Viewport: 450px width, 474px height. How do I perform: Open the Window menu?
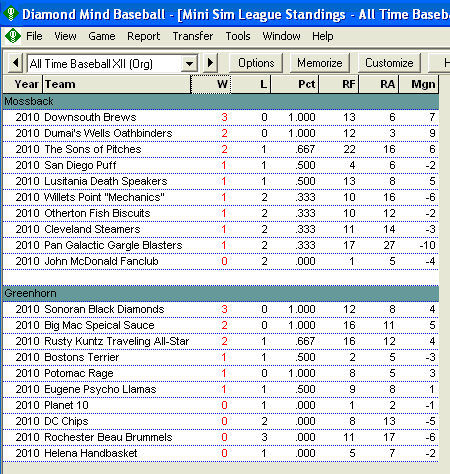[281, 36]
